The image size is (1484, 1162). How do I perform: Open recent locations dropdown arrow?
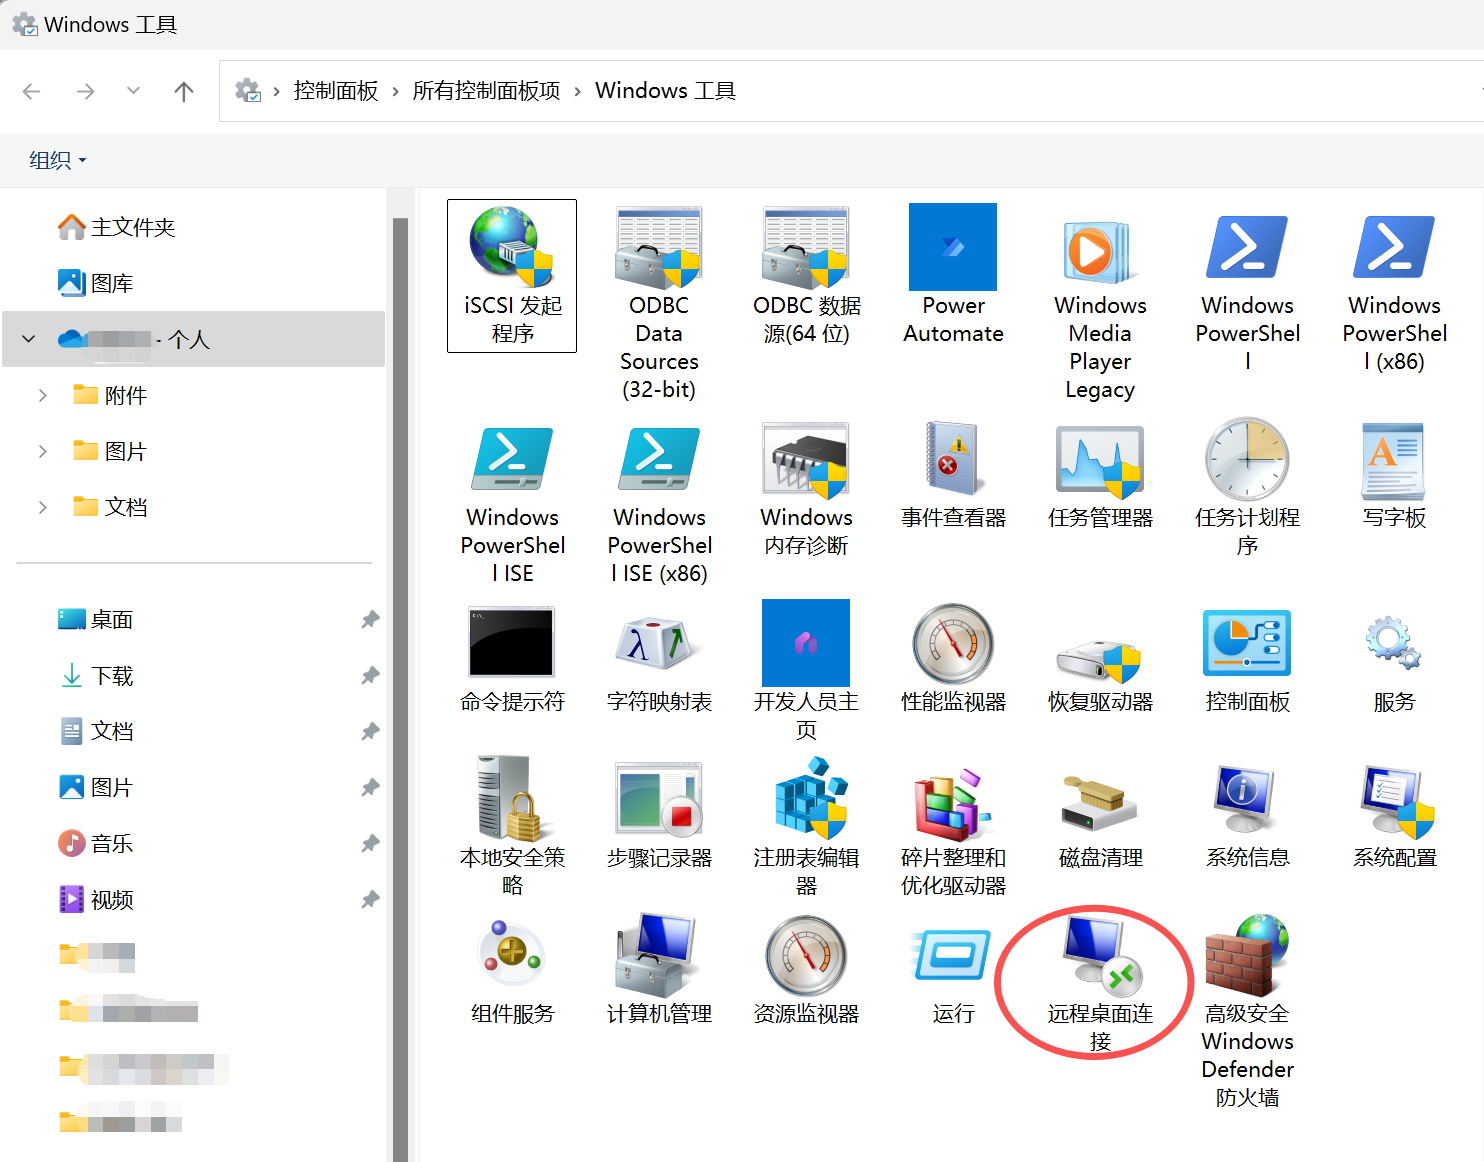(x=133, y=91)
